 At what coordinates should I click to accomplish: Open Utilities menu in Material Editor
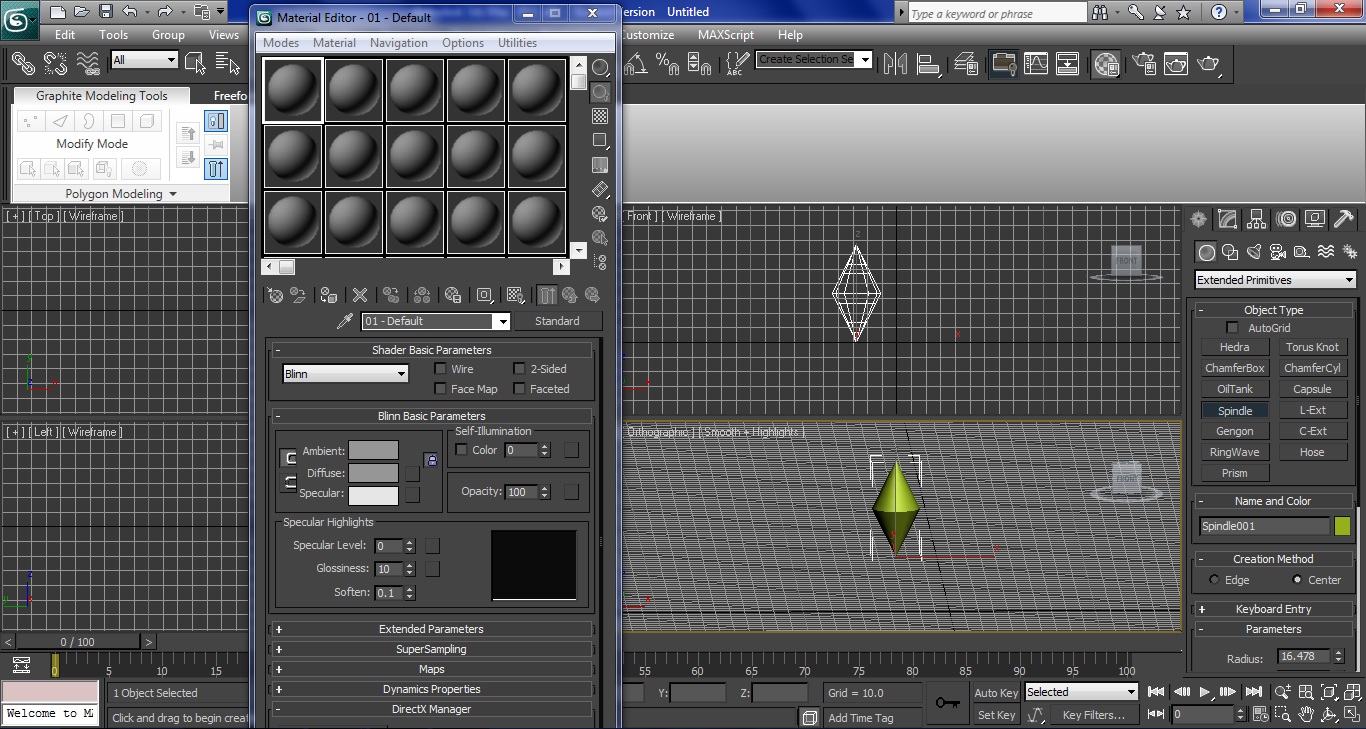tap(518, 43)
